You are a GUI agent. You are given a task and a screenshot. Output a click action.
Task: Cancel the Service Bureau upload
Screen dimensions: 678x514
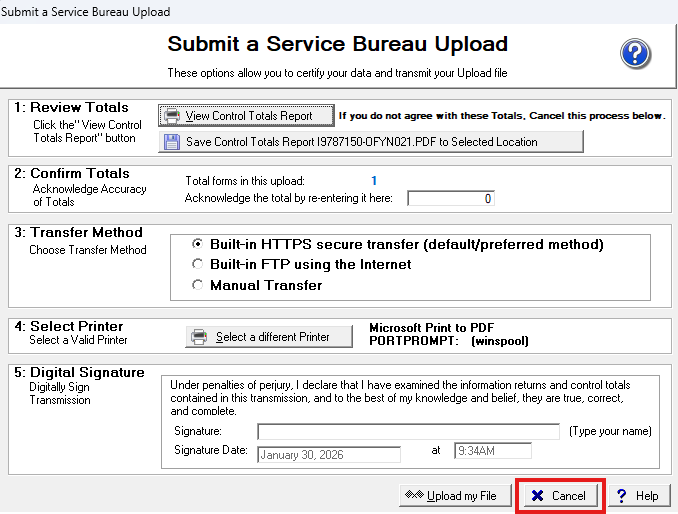click(x=560, y=496)
